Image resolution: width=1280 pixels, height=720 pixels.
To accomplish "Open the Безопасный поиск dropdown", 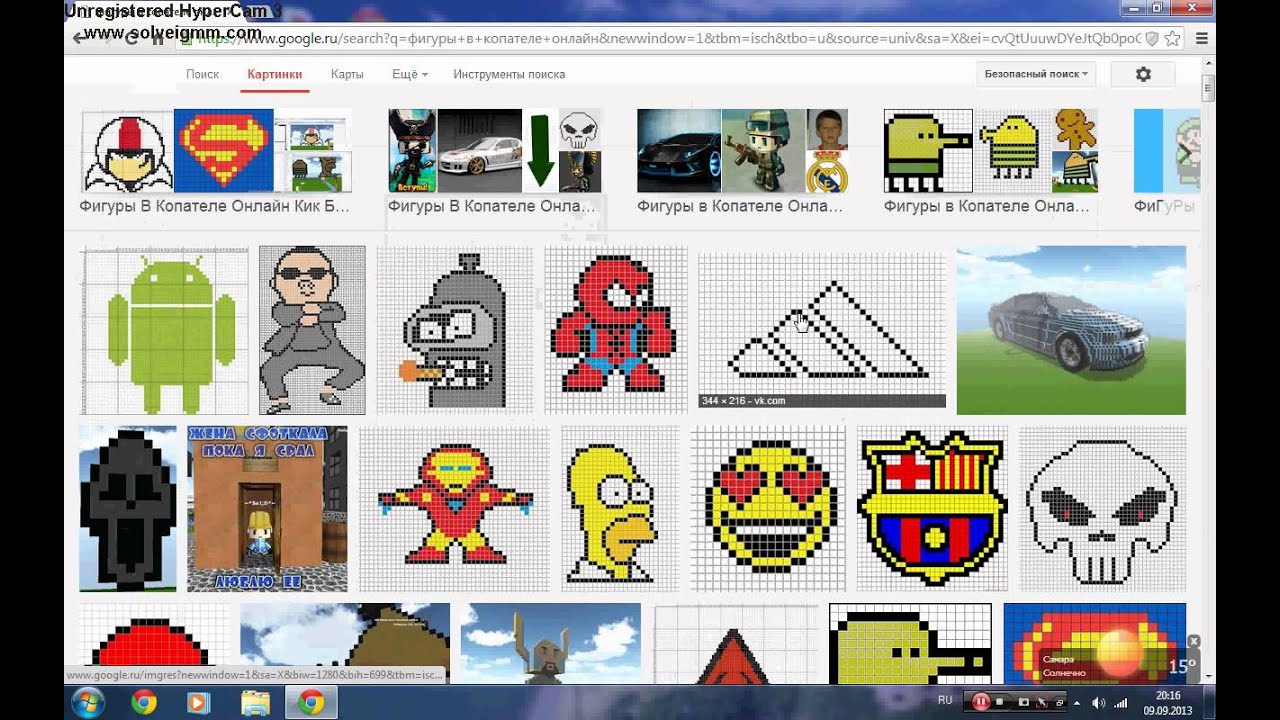I will point(1036,74).
